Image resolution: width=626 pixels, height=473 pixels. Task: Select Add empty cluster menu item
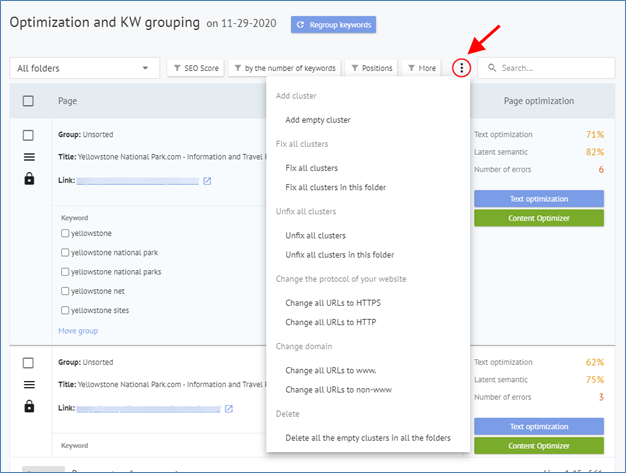tap(317, 120)
